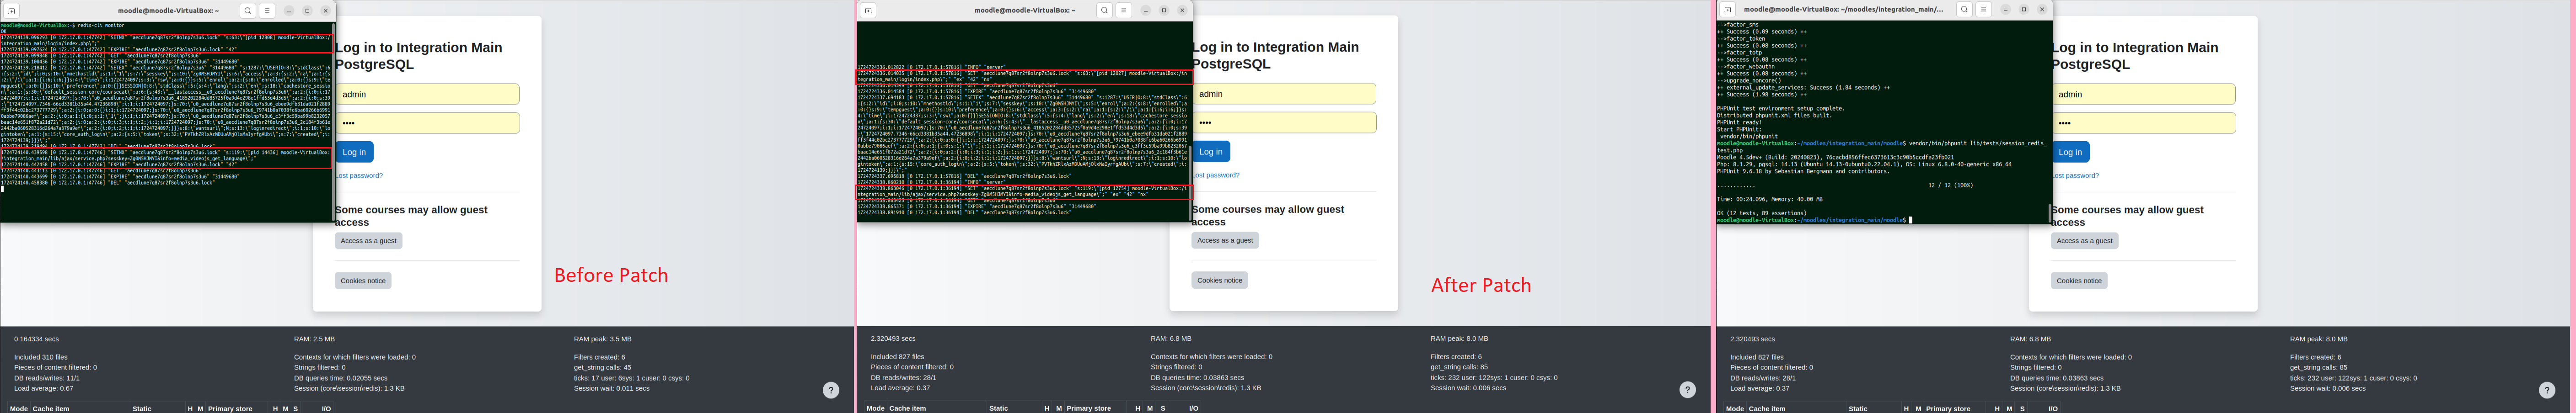Click the "DB queries time: 0.02055 secs" text
Screen dimensions: 2576x413
point(341,378)
